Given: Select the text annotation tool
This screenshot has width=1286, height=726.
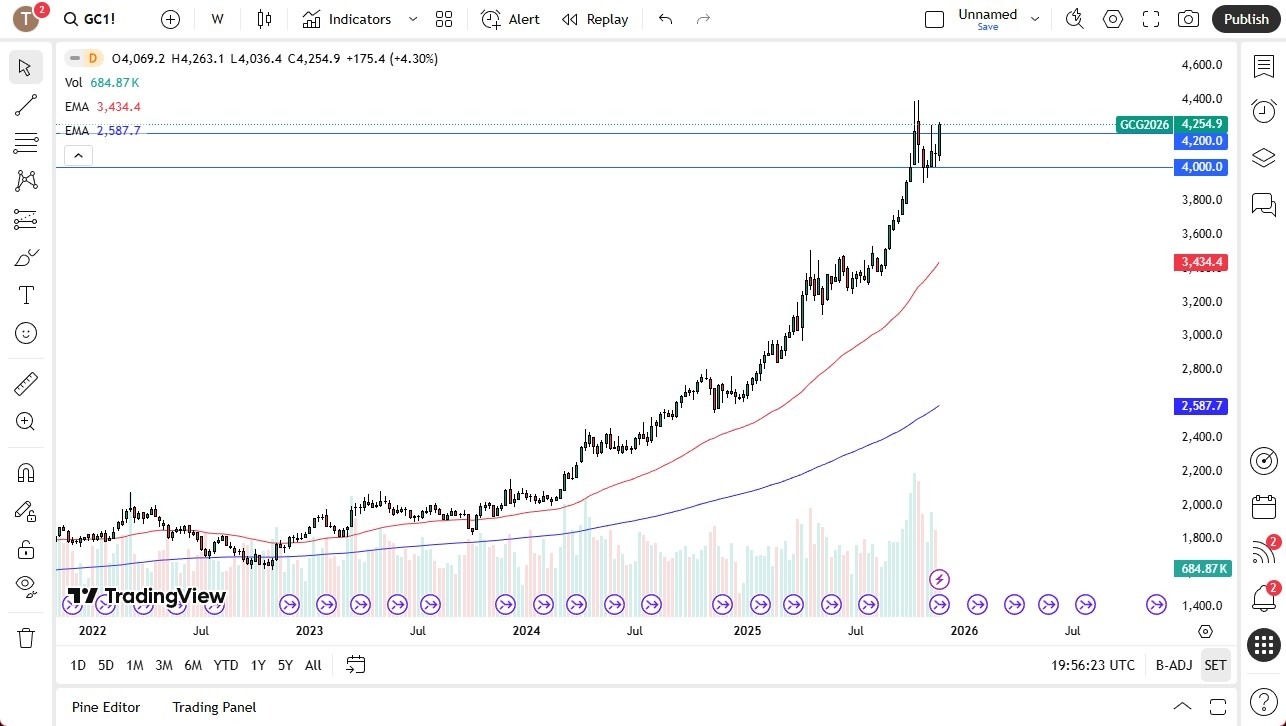Looking at the screenshot, I should point(26,295).
